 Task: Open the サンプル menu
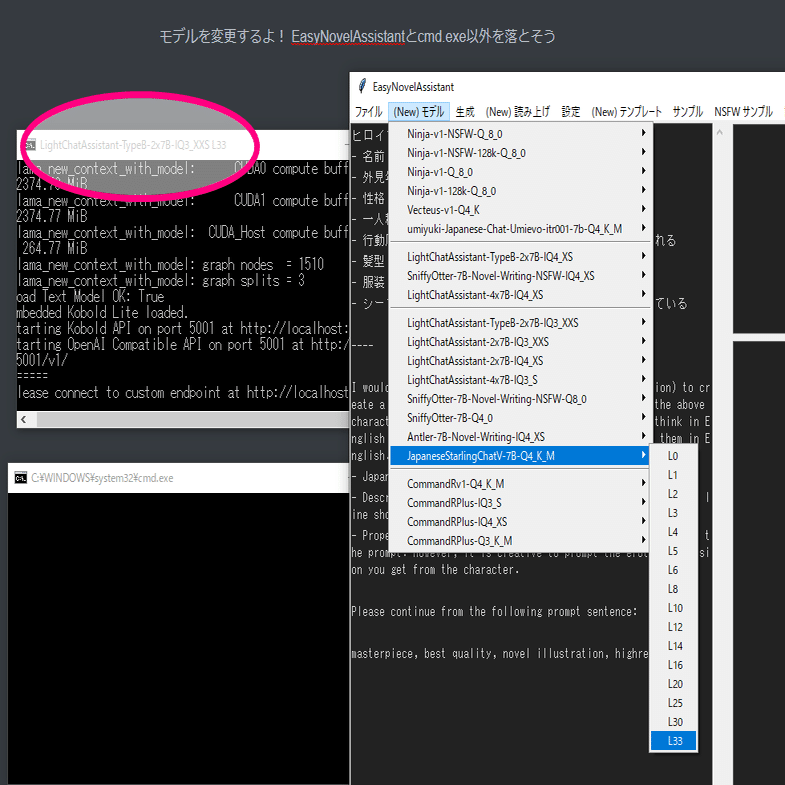click(688, 112)
